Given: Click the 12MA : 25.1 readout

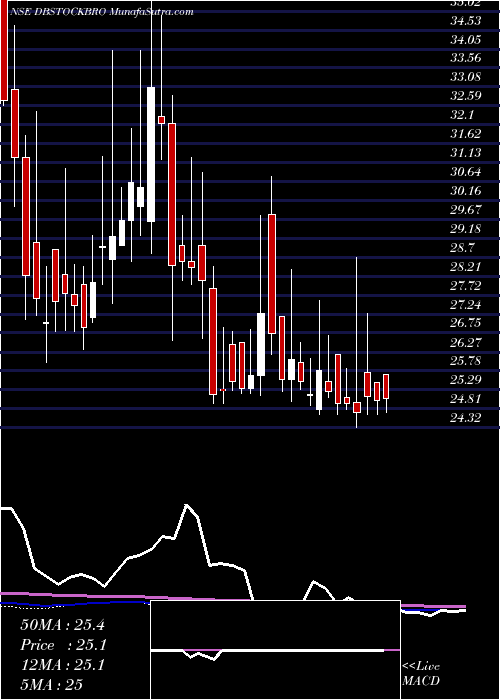Looking at the screenshot, I should (62, 665).
